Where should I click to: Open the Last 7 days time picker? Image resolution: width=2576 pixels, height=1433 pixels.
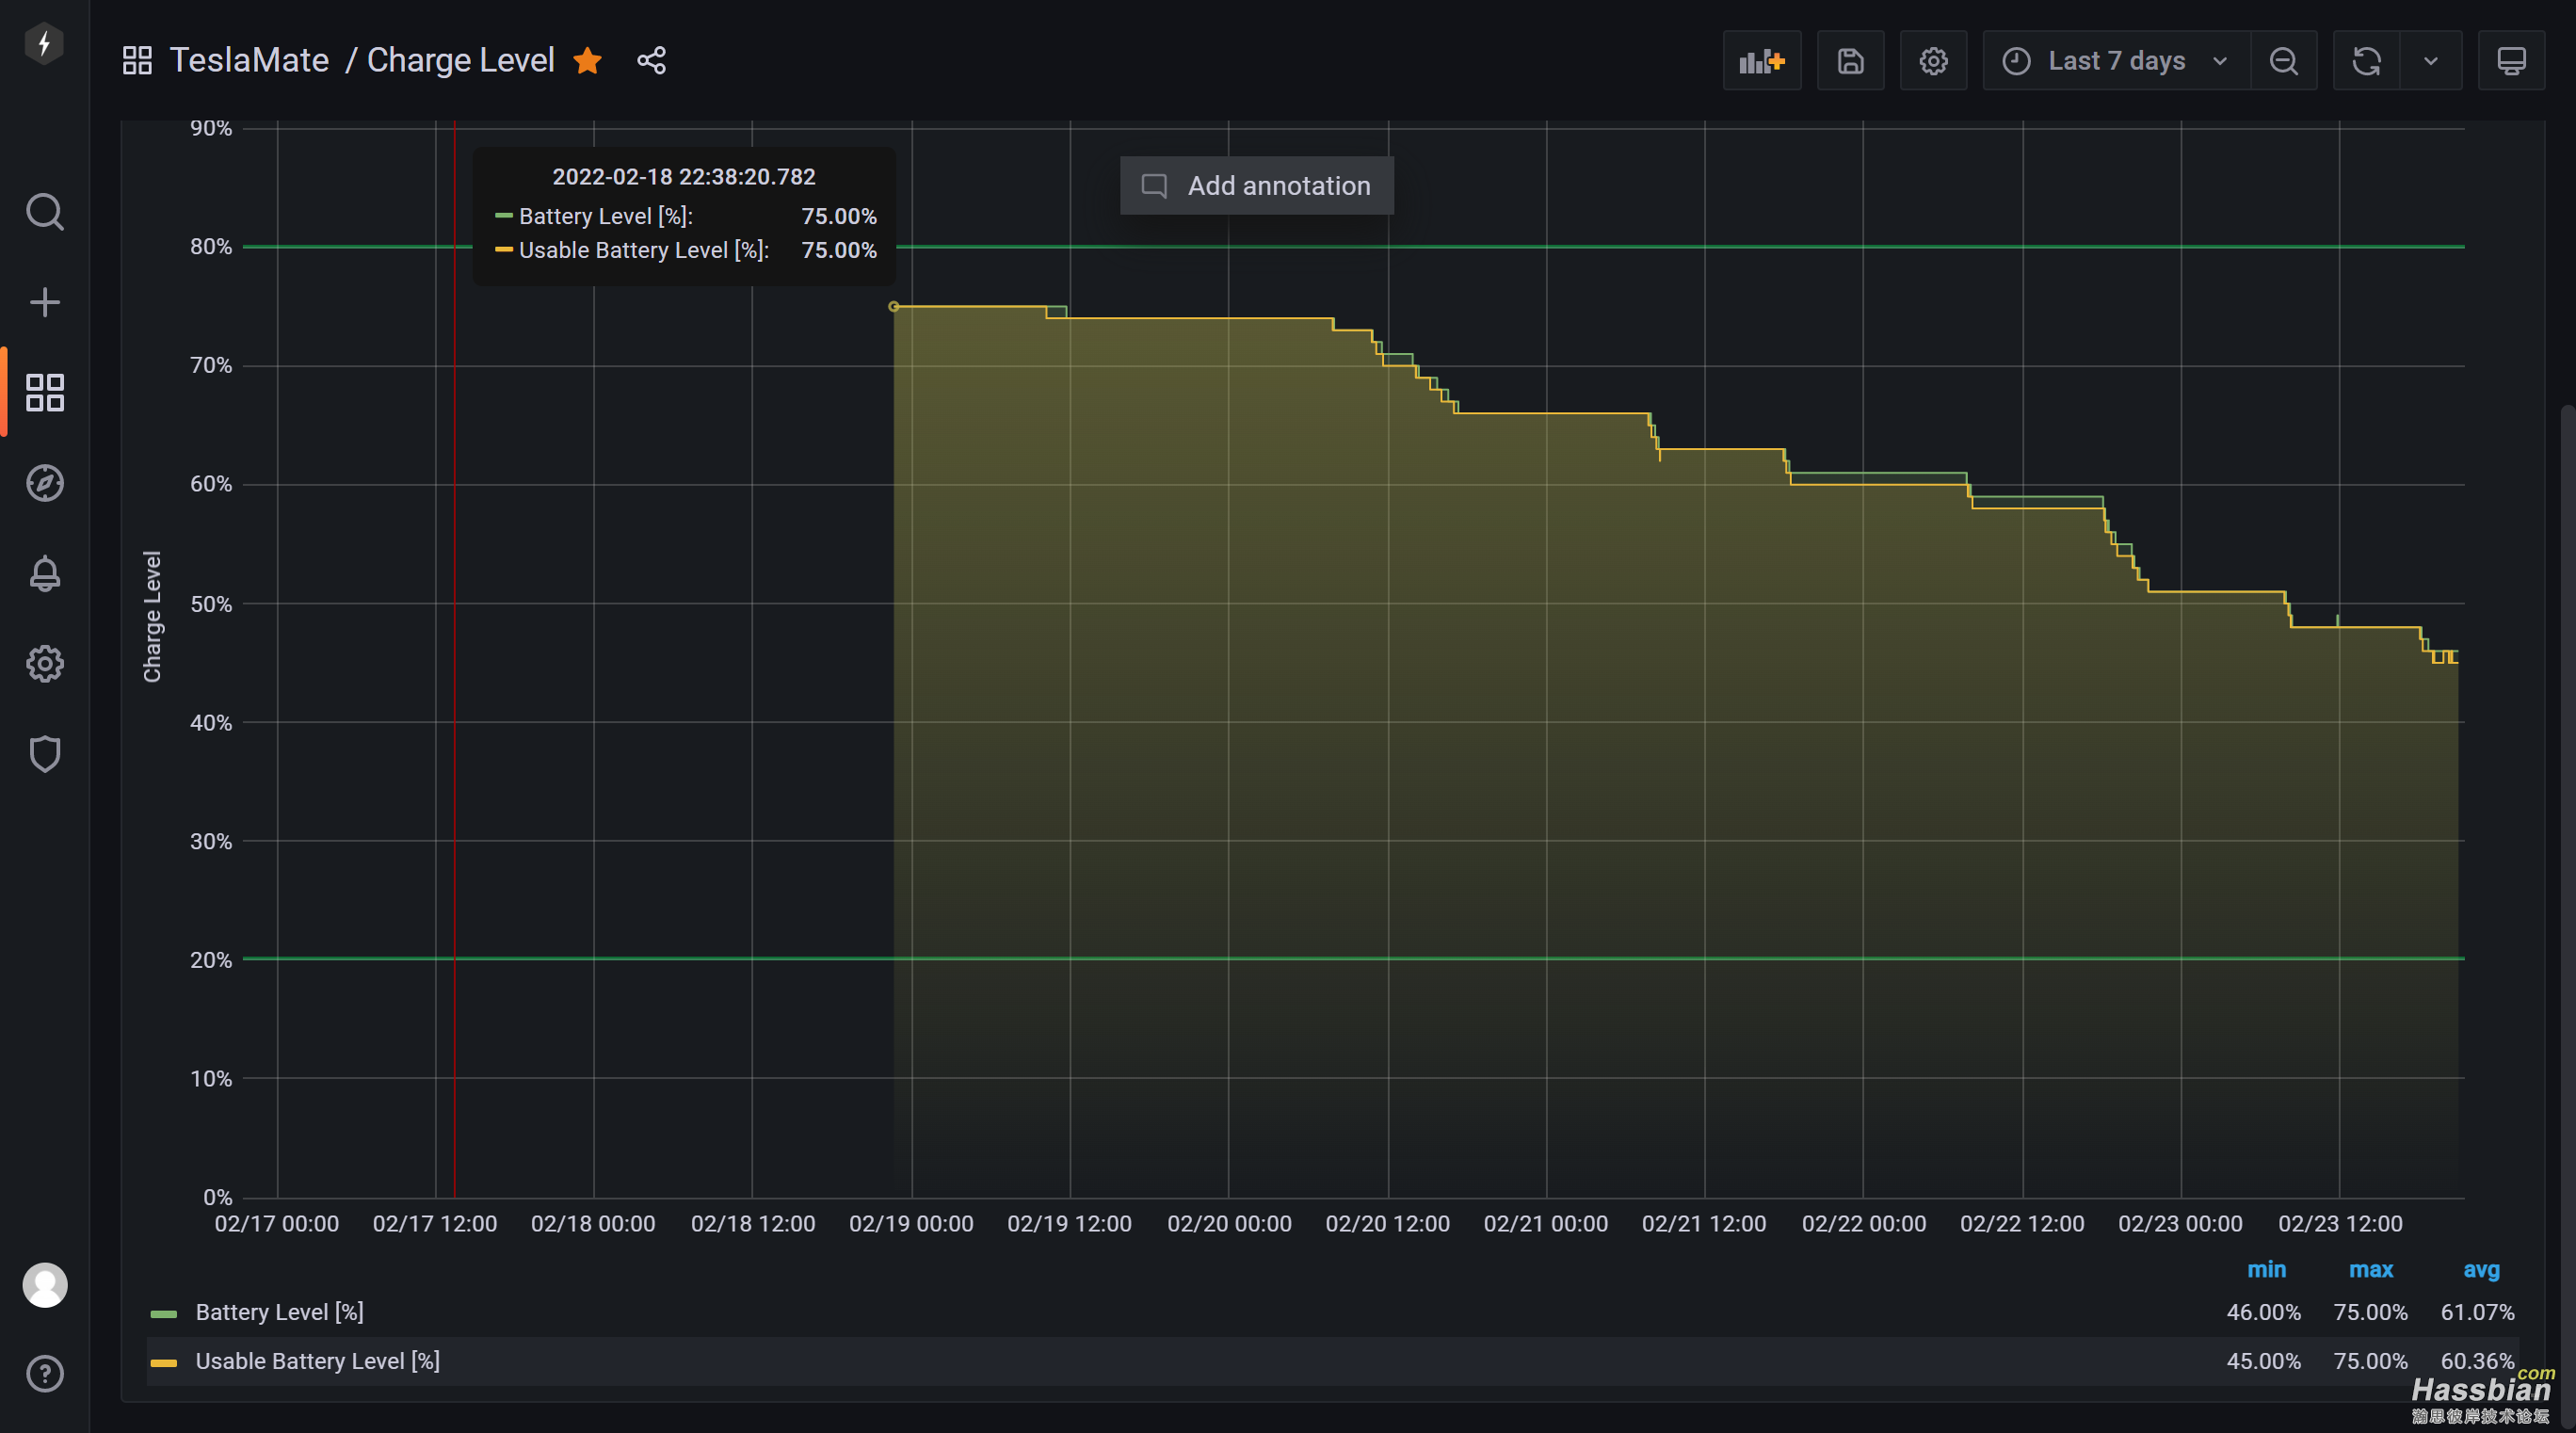click(2116, 61)
